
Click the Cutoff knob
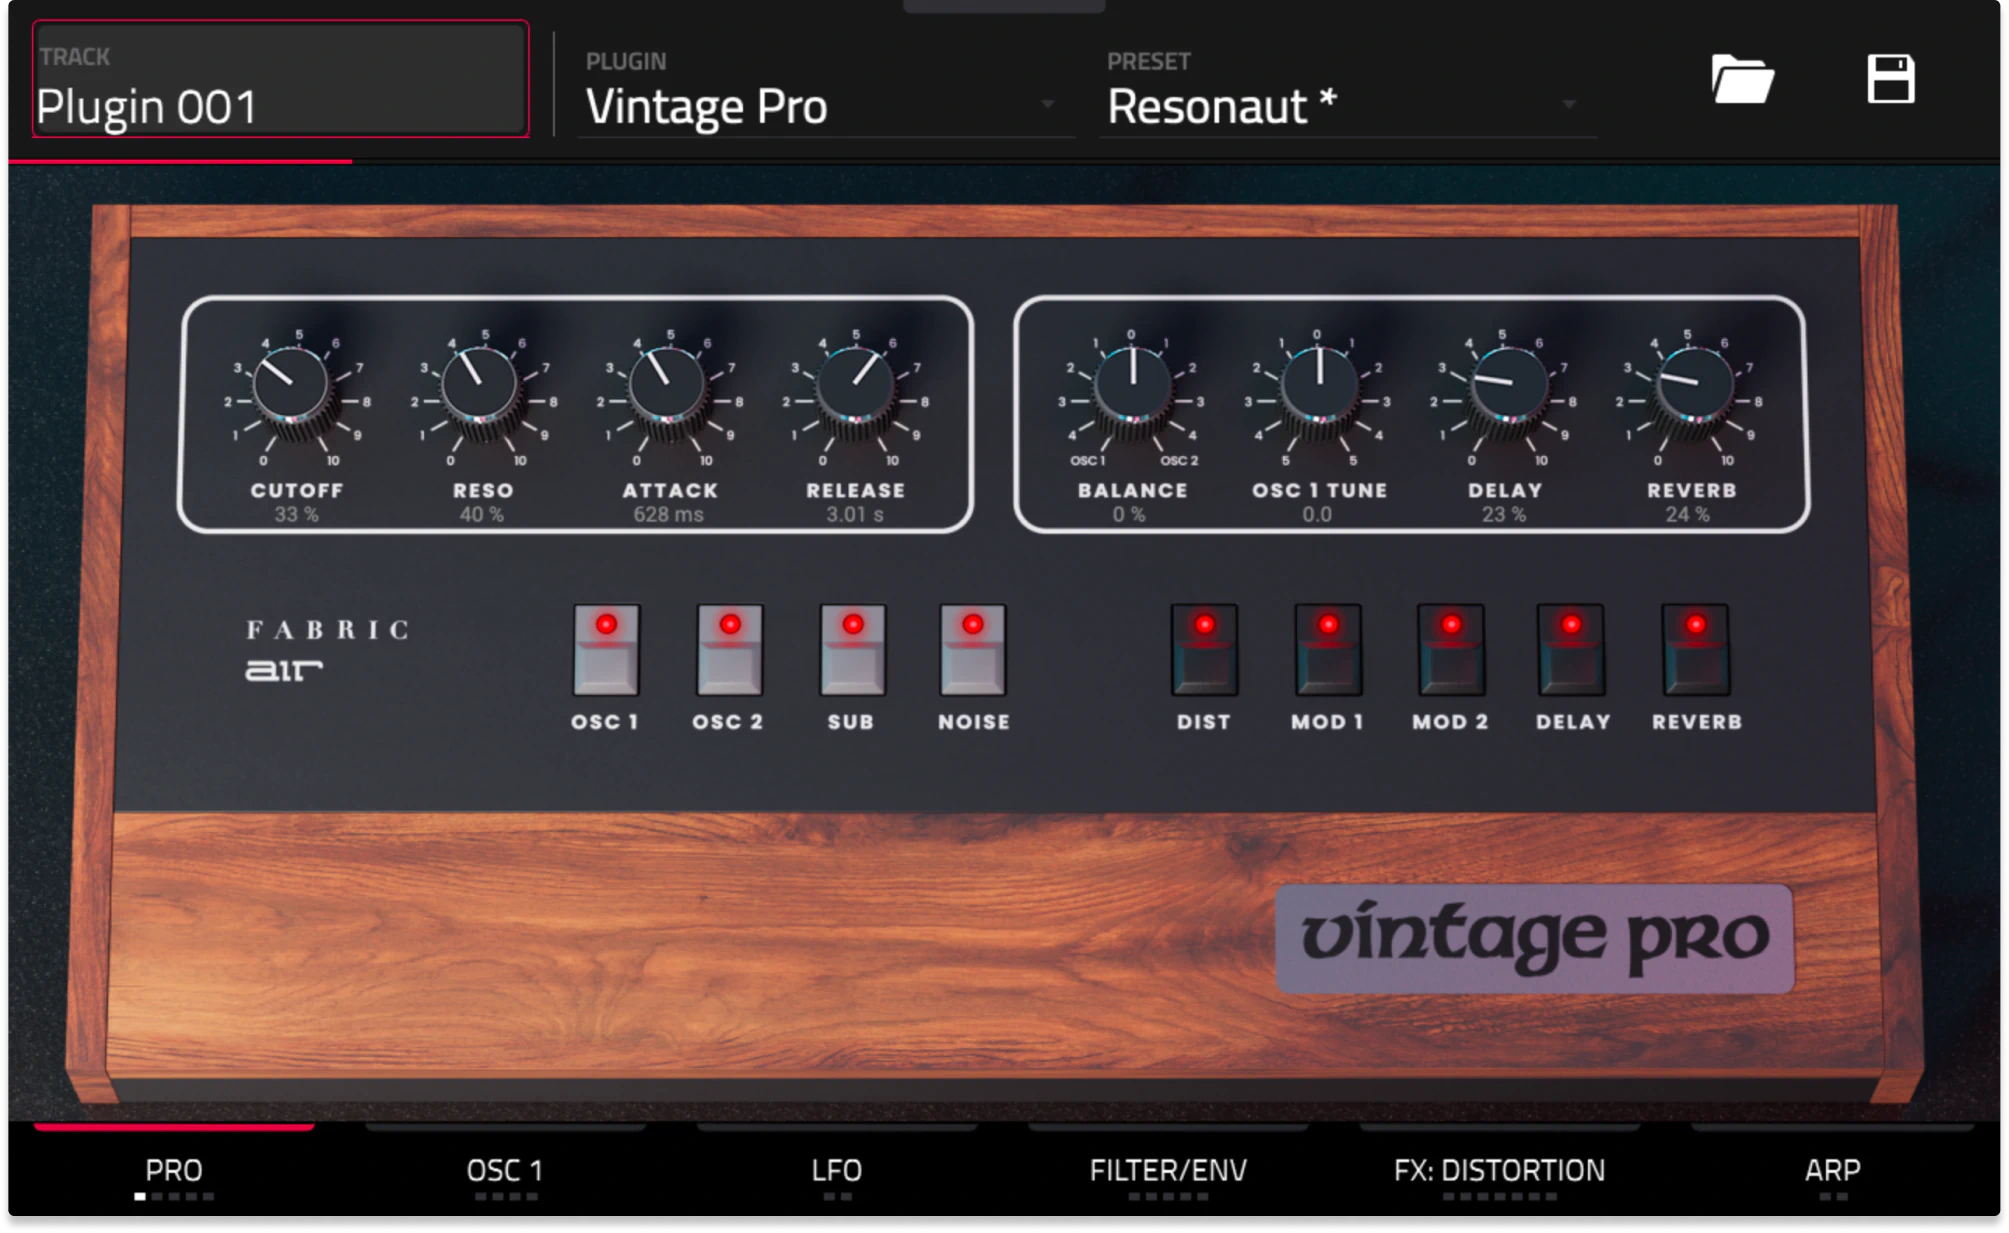[291, 385]
